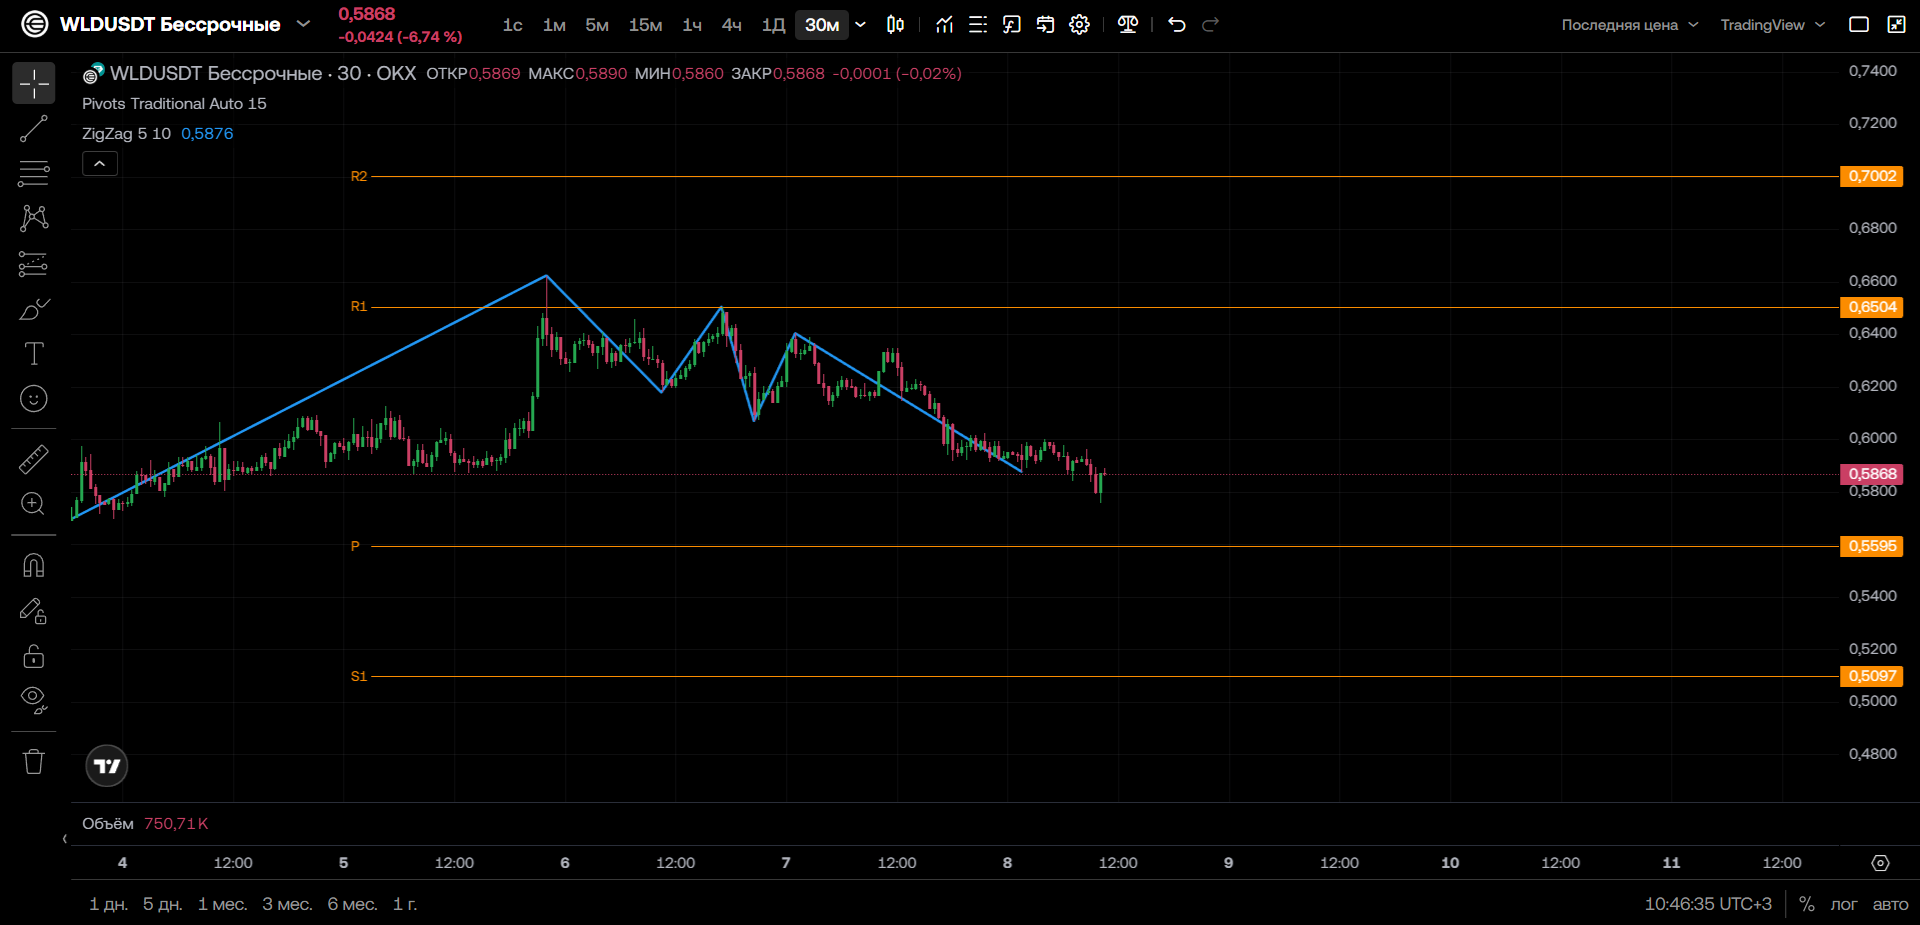Switch to the 4ч timeframe
The height and width of the screenshot is (925, 1920).
pos(732,25)
